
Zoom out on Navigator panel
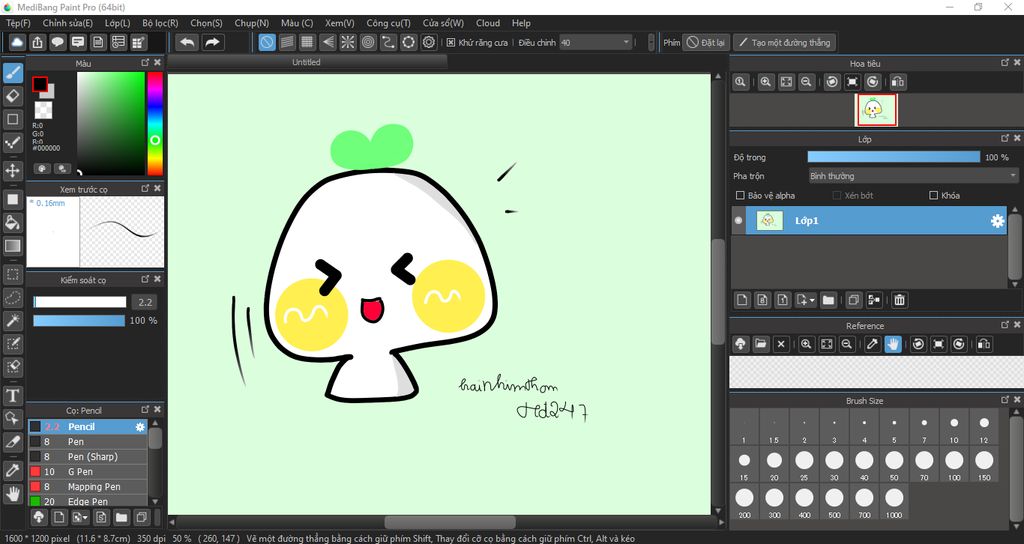pyautogui.click(x=807, y=82)
